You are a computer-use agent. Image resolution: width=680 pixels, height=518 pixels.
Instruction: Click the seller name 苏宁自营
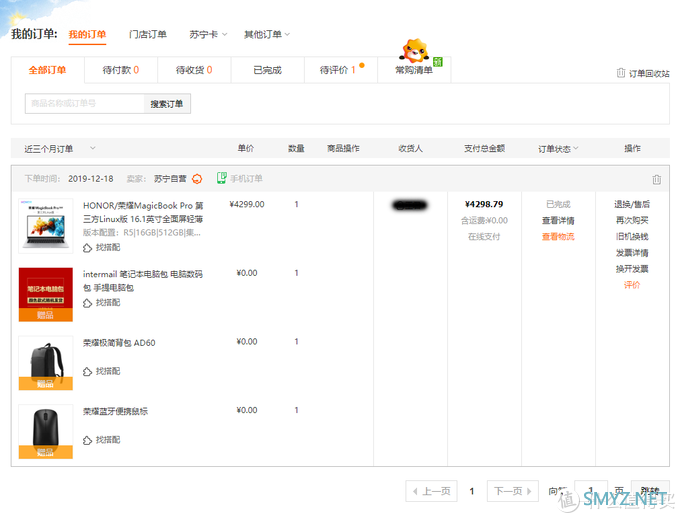tap(170, 179)
